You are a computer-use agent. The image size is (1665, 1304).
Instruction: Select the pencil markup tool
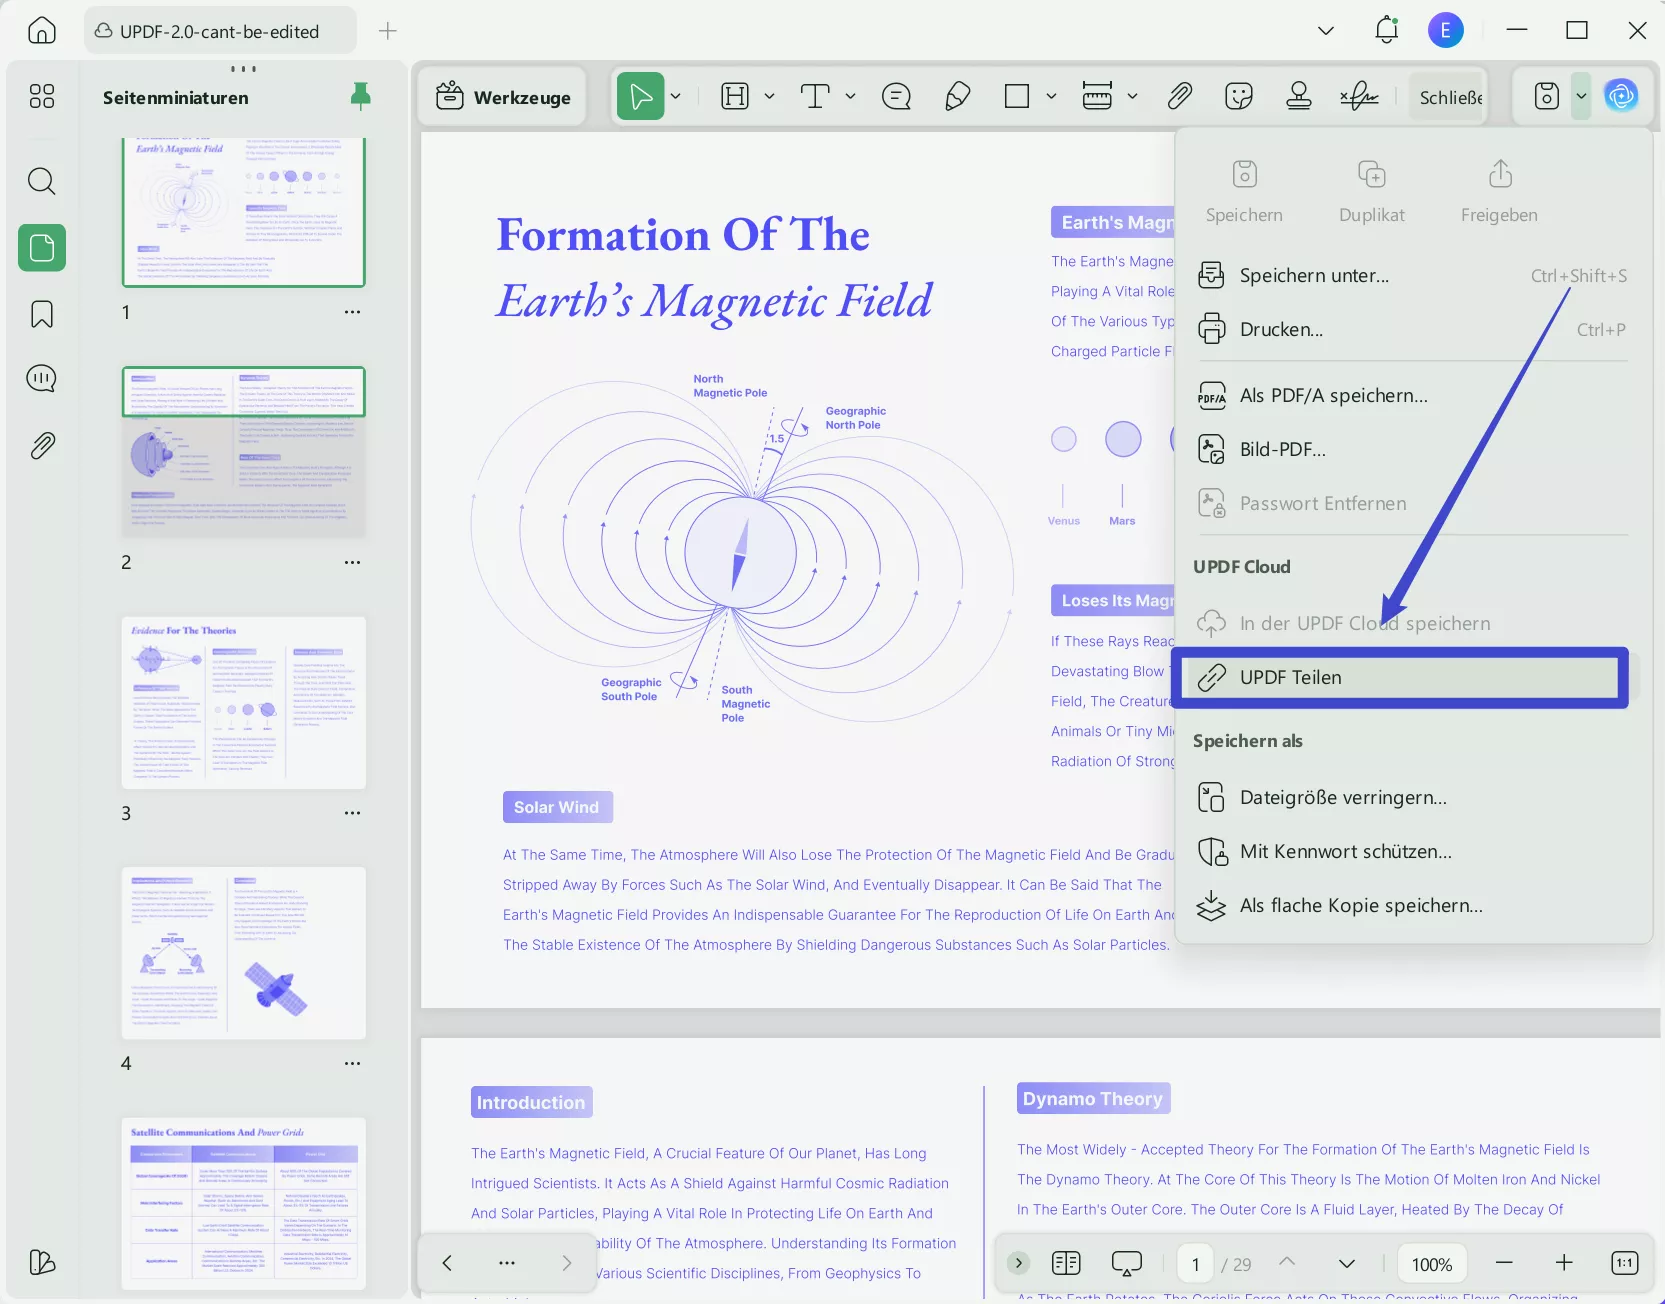957,96
